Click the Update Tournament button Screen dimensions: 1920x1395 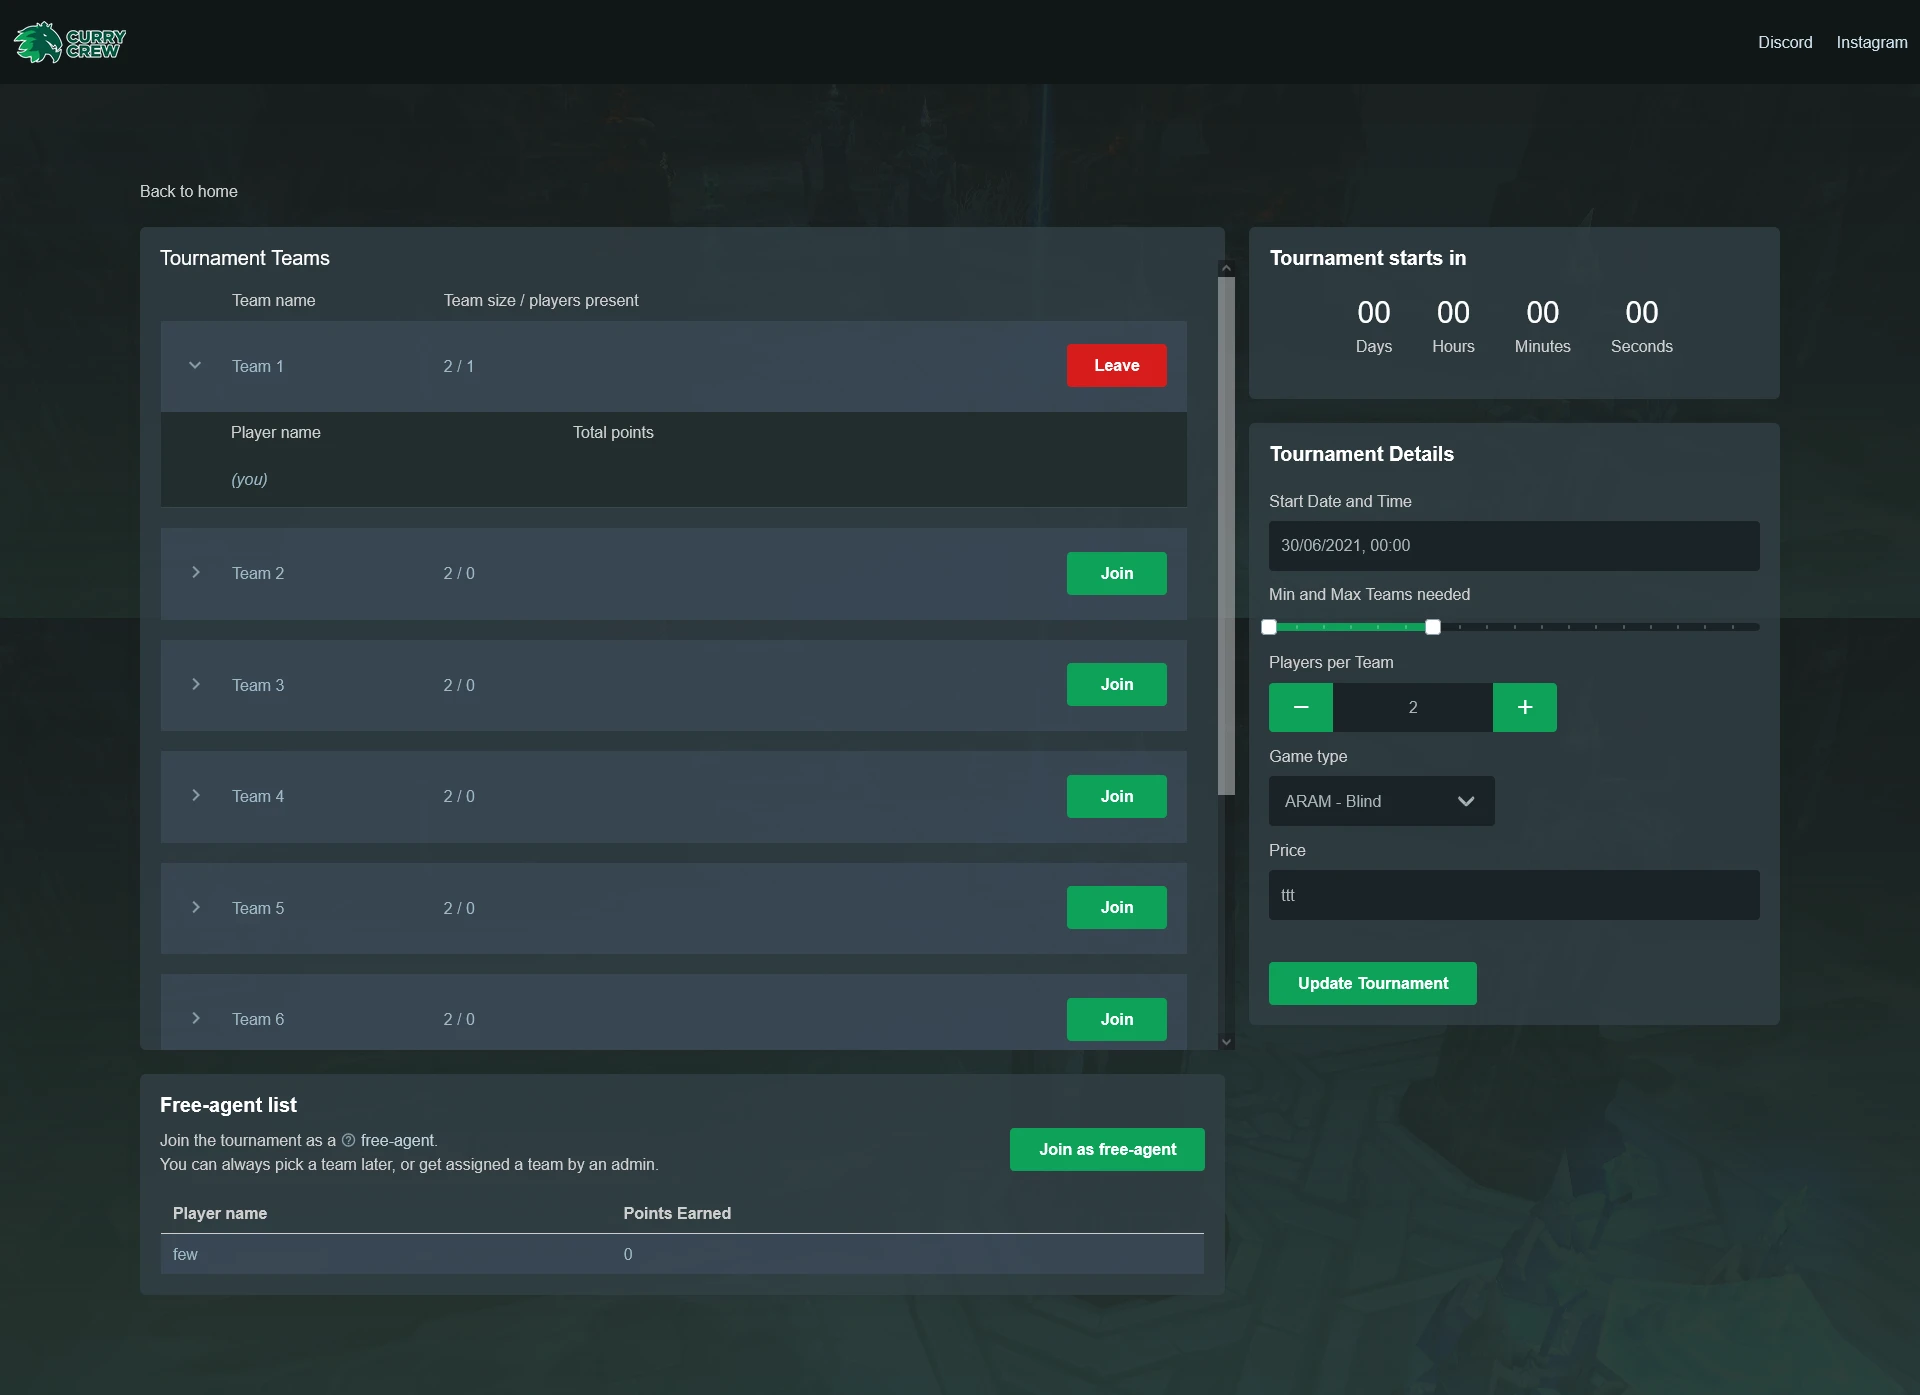(1371, 984)
